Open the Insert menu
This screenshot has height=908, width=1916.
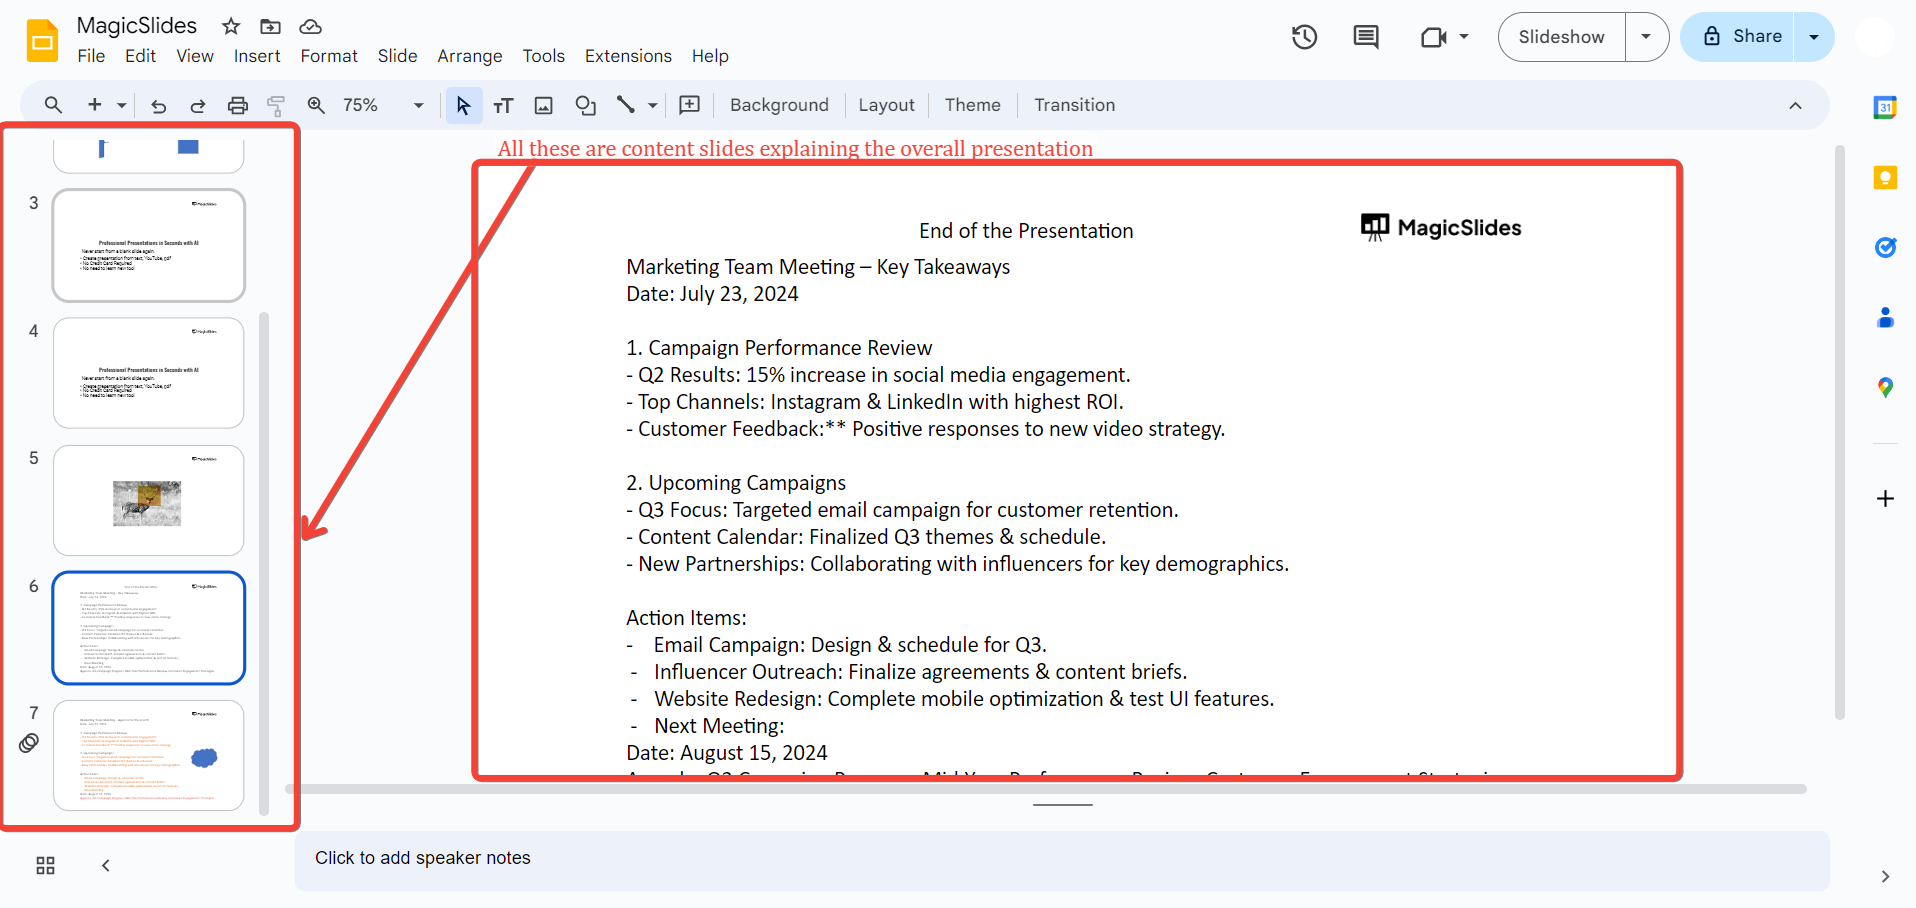tap(257, 56)
